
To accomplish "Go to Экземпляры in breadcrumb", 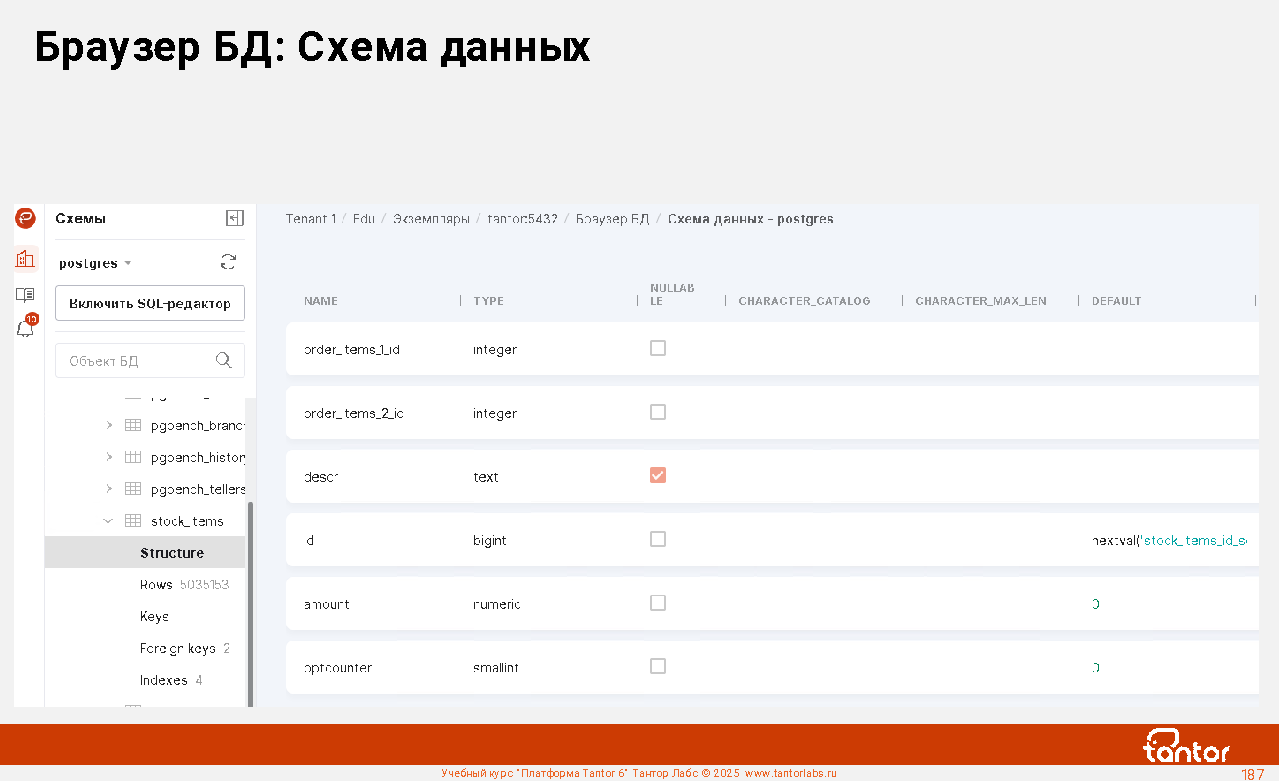I will 431,218.
